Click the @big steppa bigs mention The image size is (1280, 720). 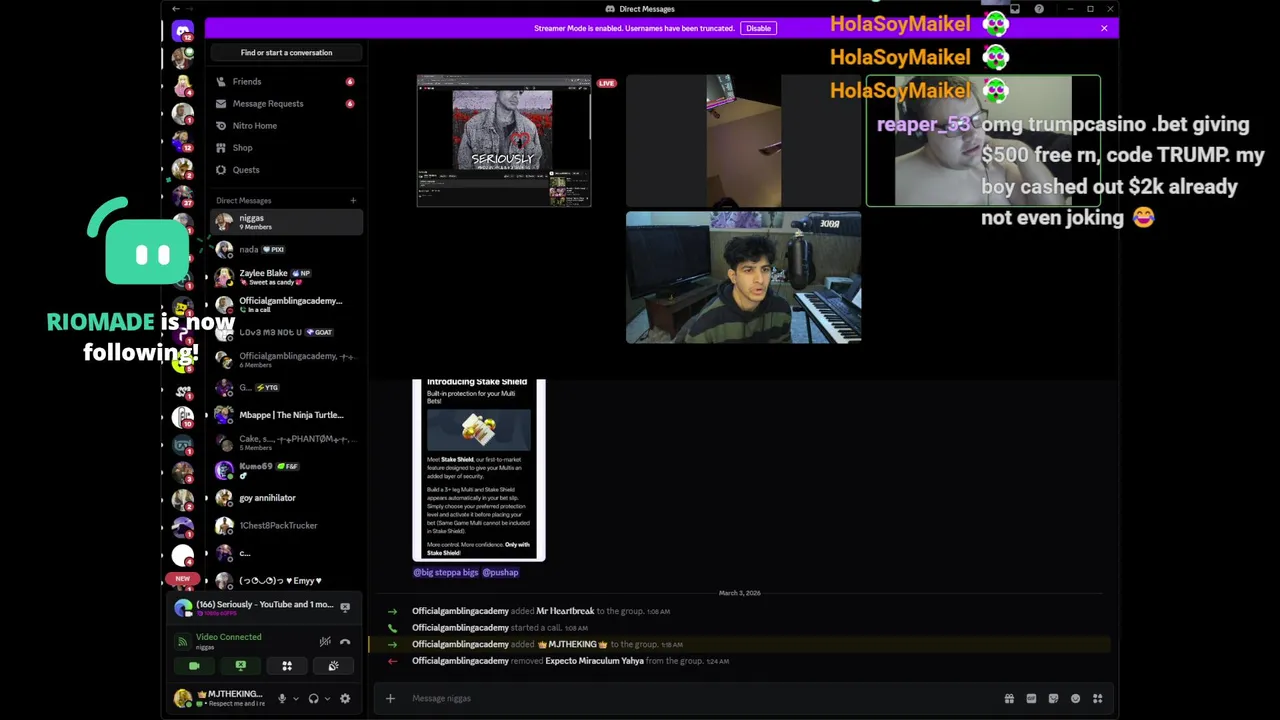tap(446, 573)
